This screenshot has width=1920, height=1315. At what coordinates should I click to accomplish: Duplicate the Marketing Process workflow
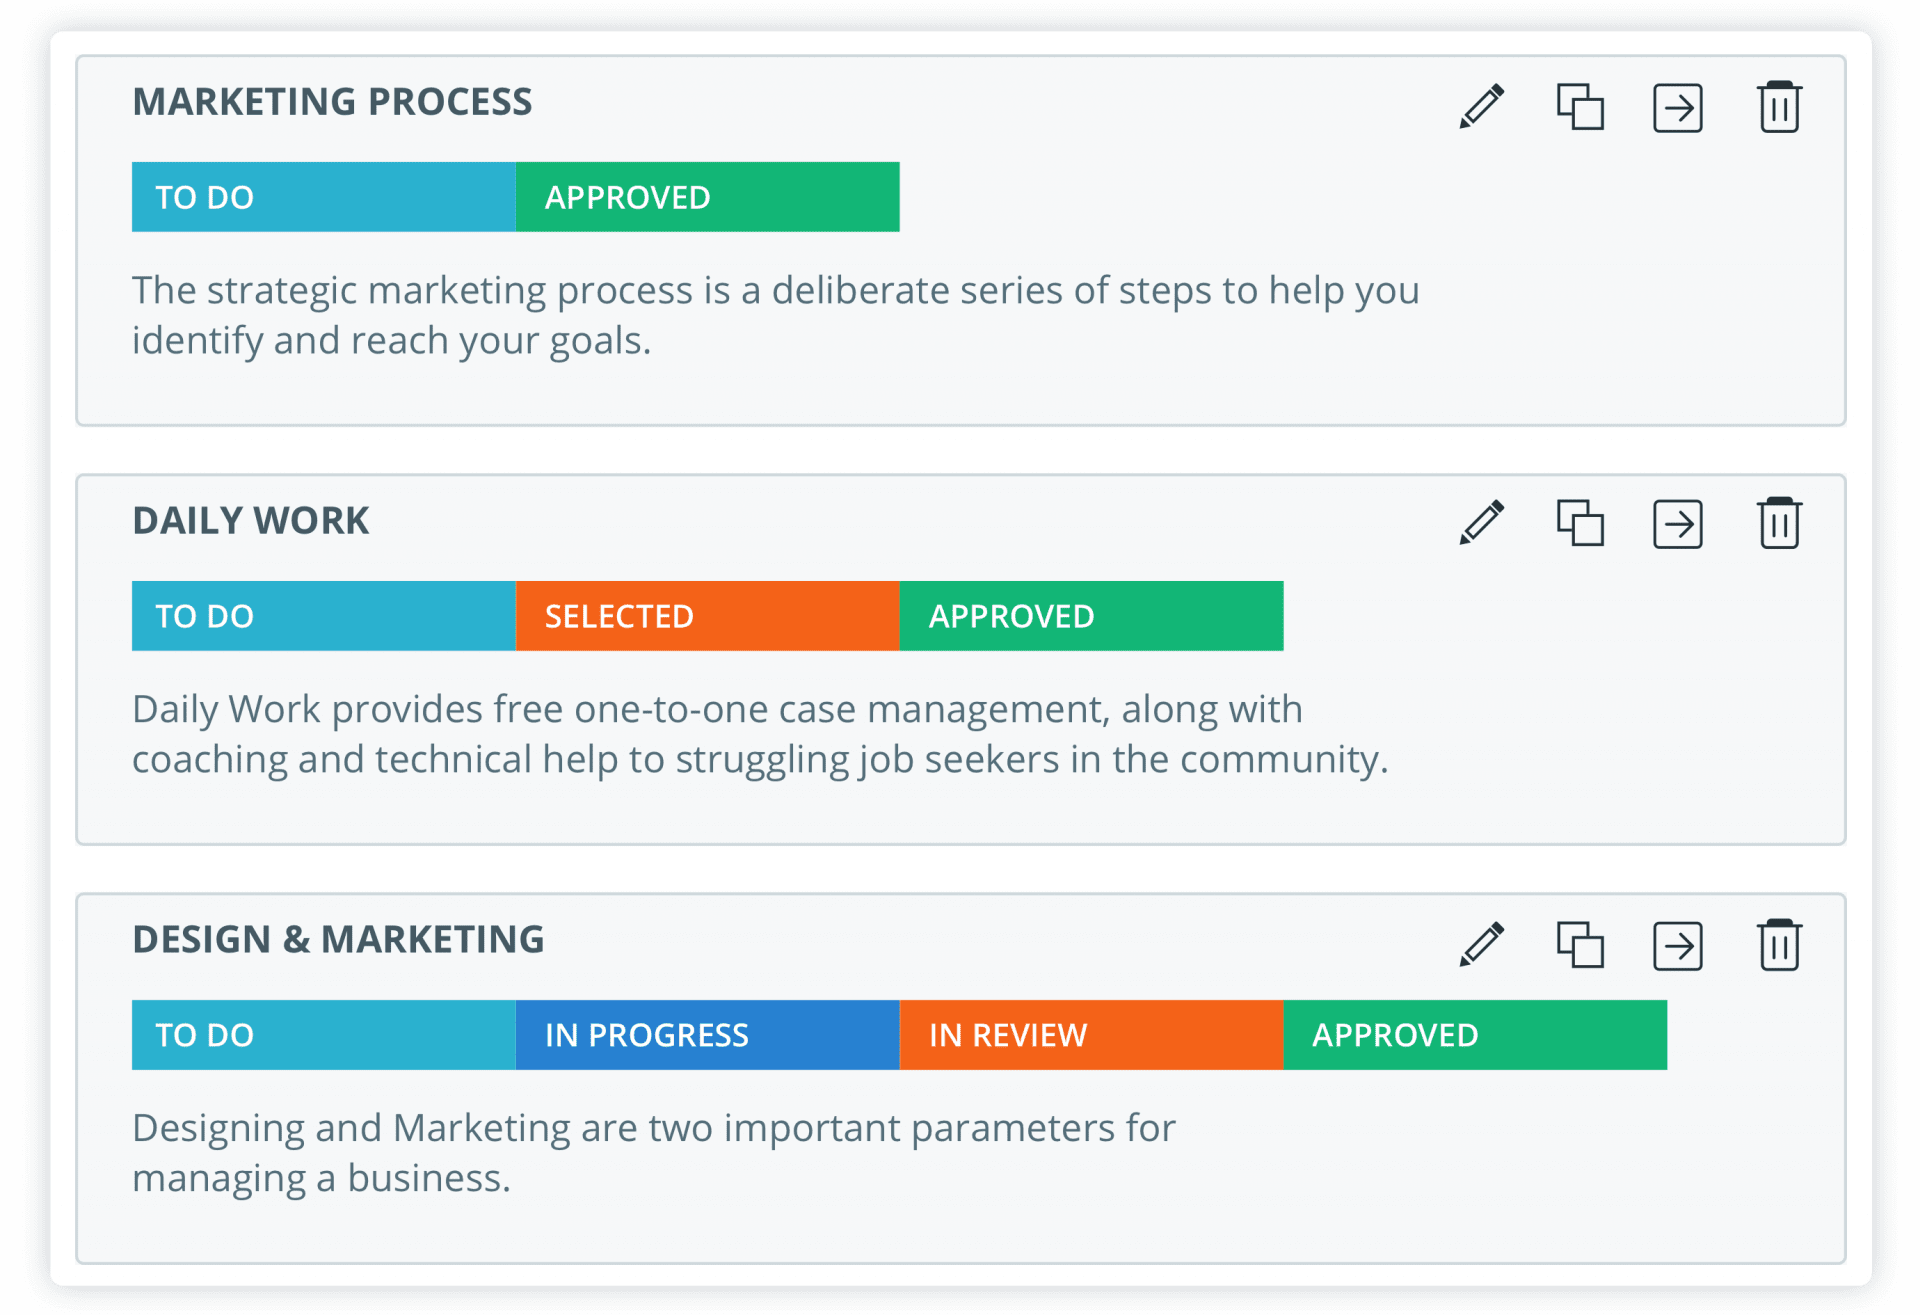pos(1580,106)
